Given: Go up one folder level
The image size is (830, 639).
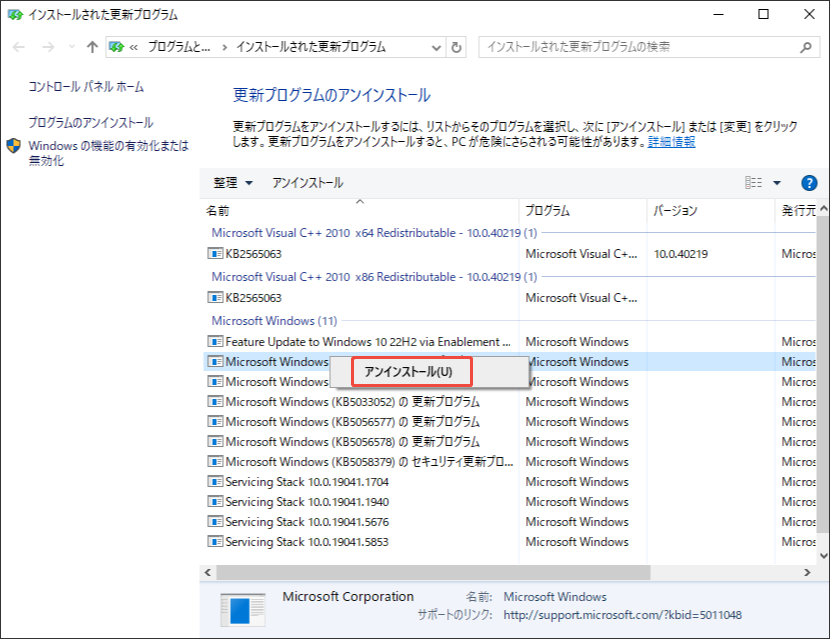Looking at the screenshot, I should pyautogui.click(x=92, y=47).
